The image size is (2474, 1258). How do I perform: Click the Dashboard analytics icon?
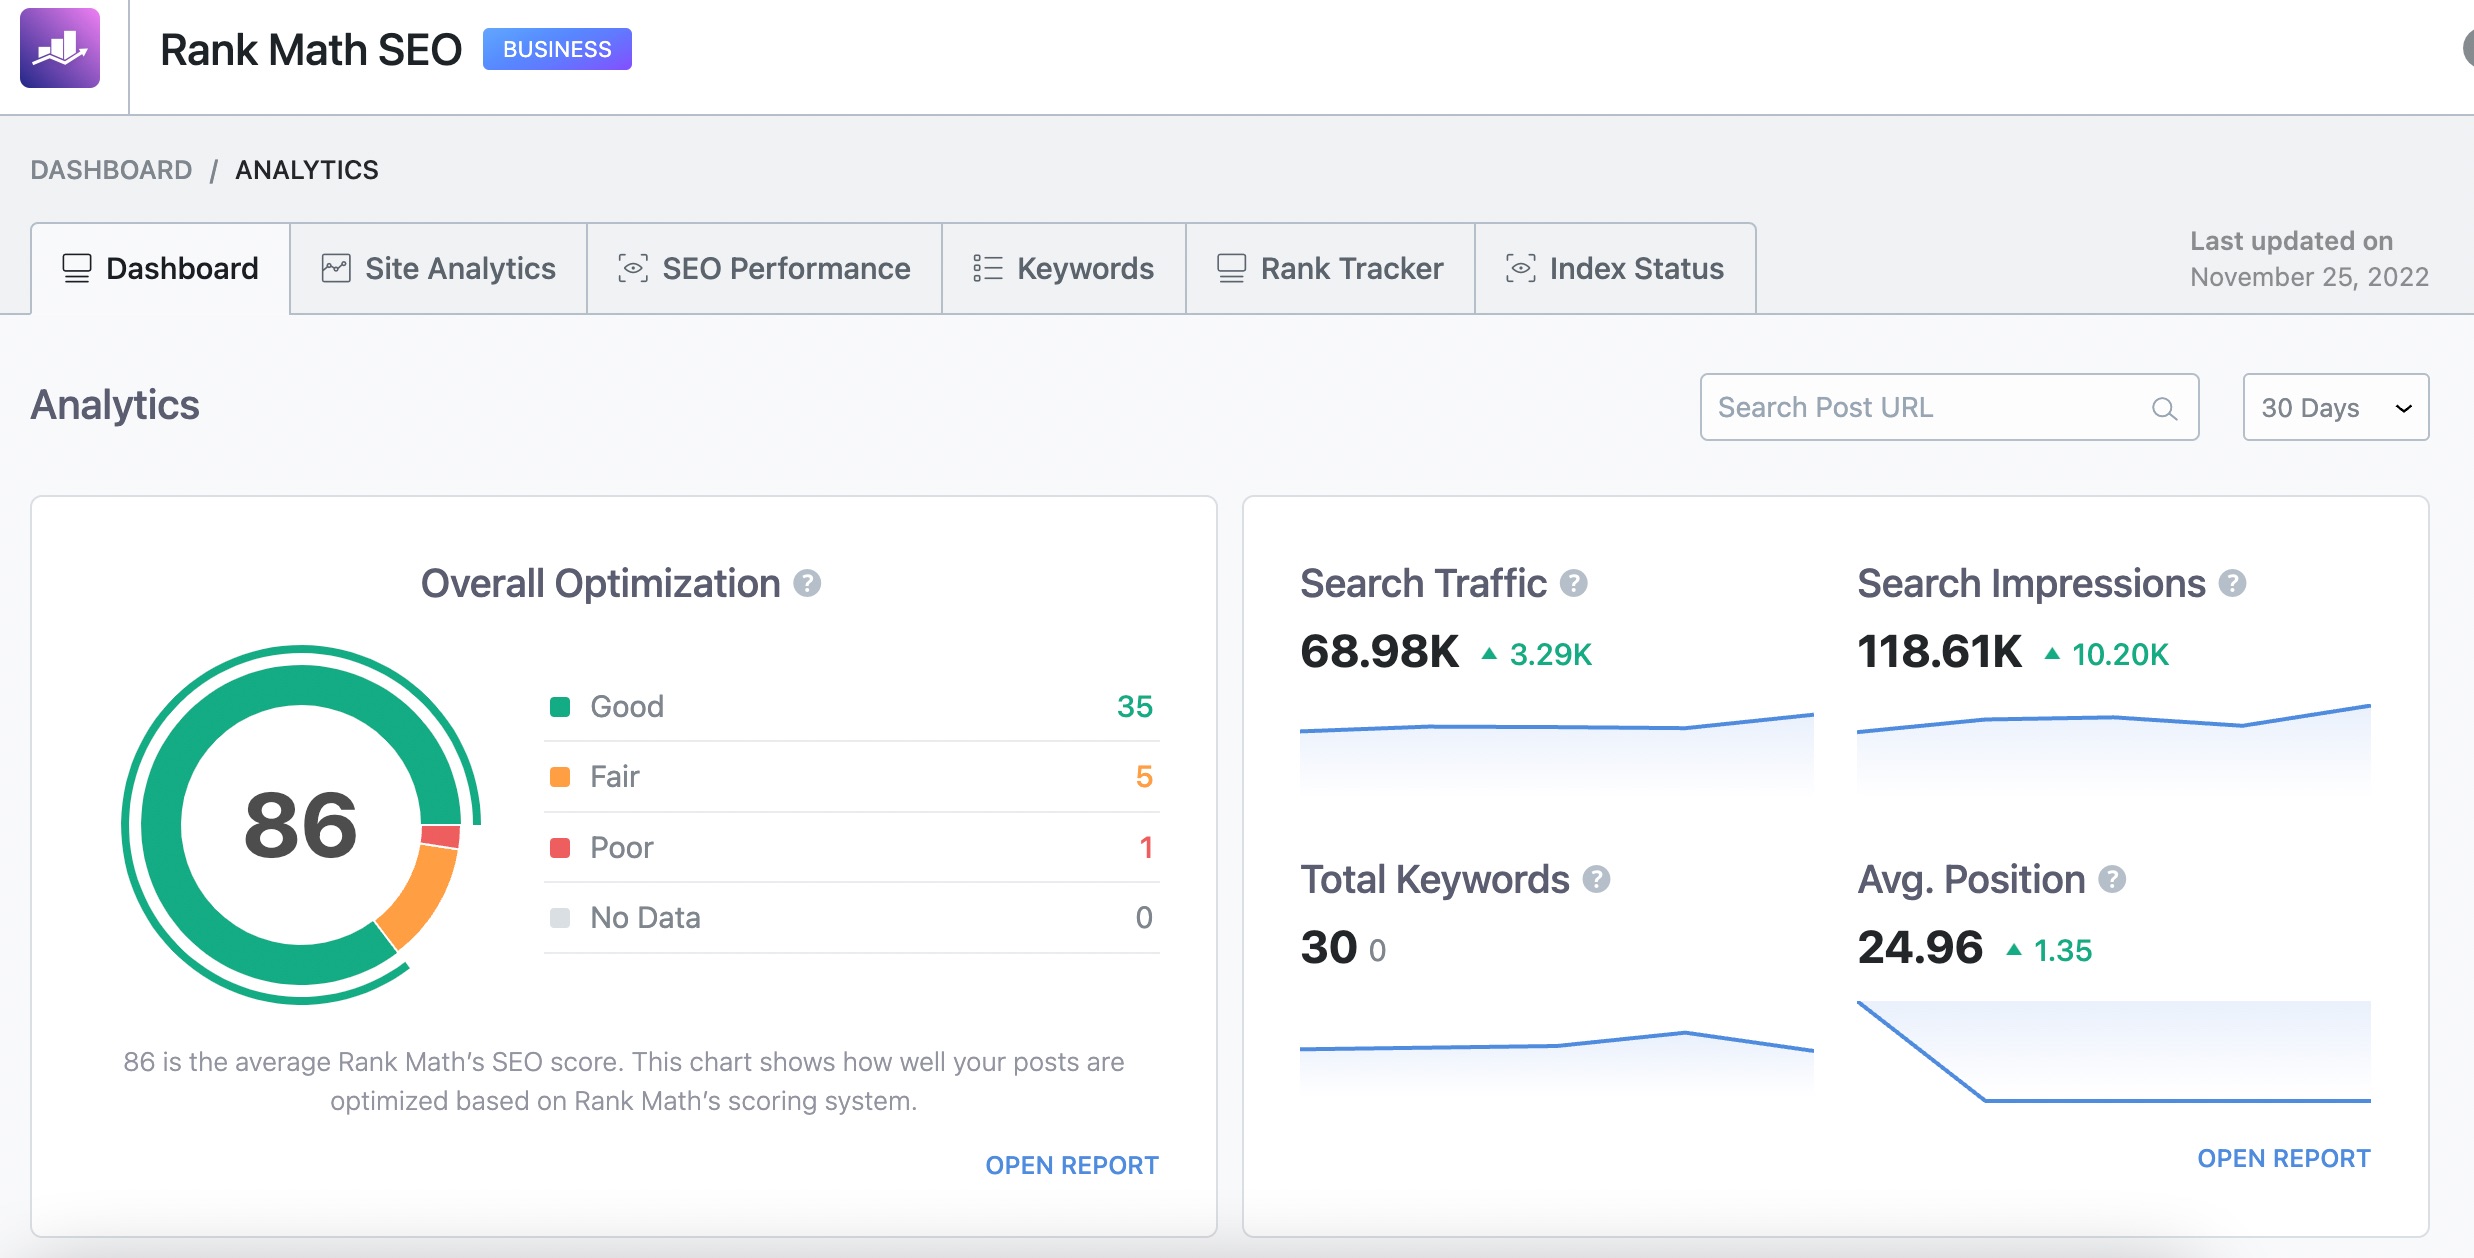point(75,270)
